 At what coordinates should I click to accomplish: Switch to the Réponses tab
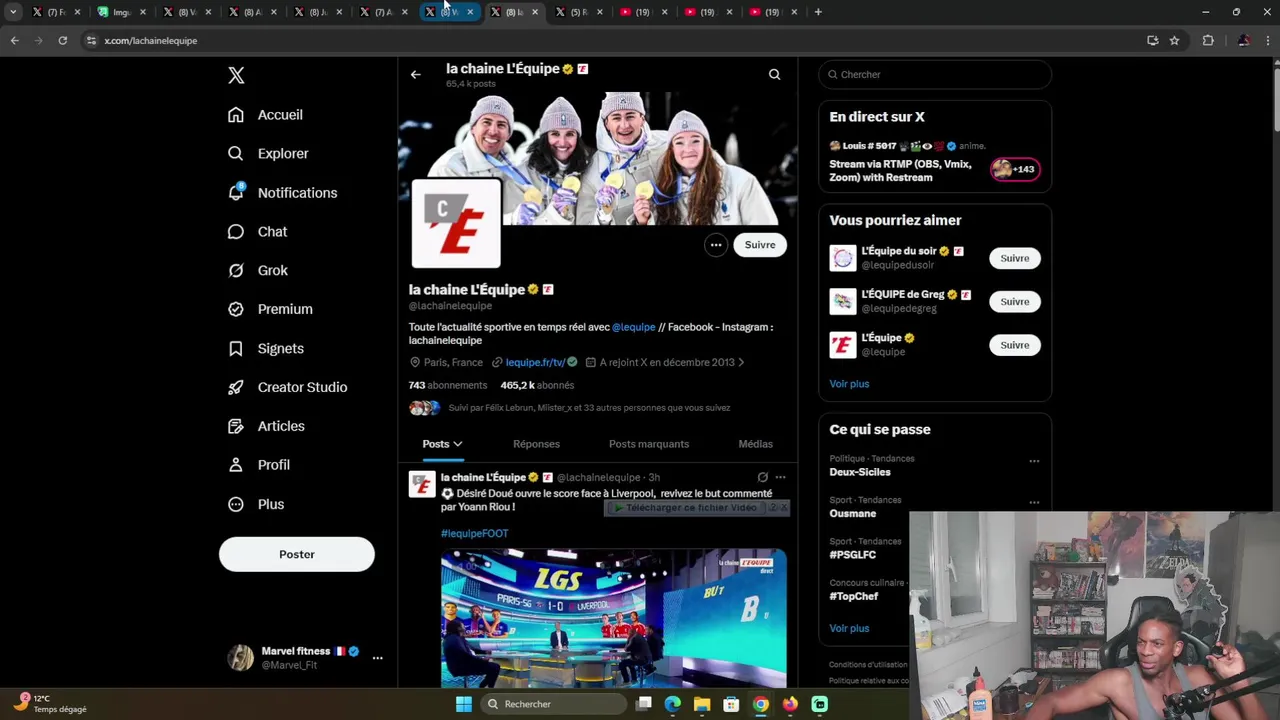(x=536, y=444)
